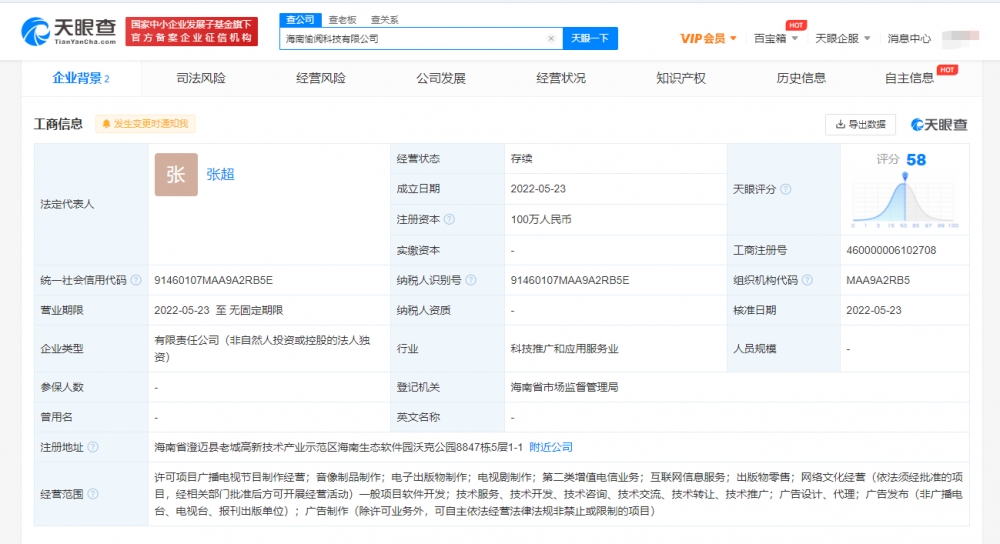This screenshot has width=1000, height=544.
Task: Click the help icon beside 注册地址
Action: 92,447
